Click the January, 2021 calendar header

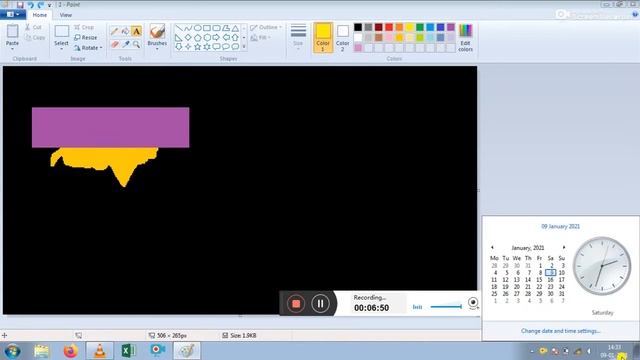tap(527, 248)
